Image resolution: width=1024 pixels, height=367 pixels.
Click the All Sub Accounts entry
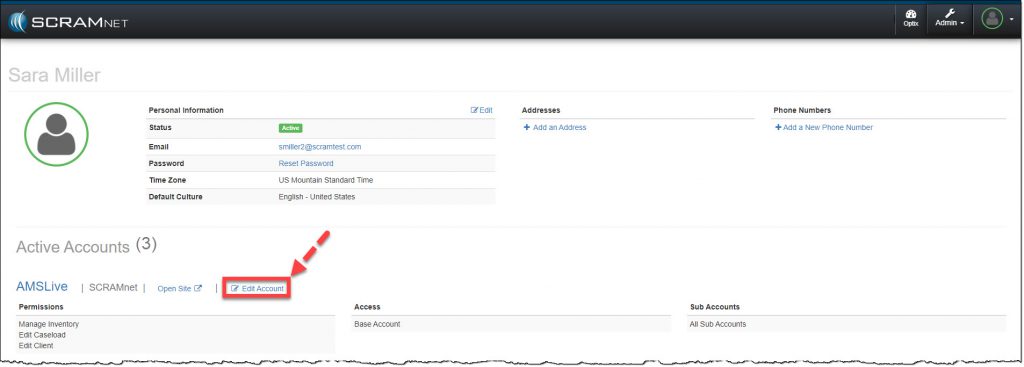pyautogui.click(x=718, y=324)
